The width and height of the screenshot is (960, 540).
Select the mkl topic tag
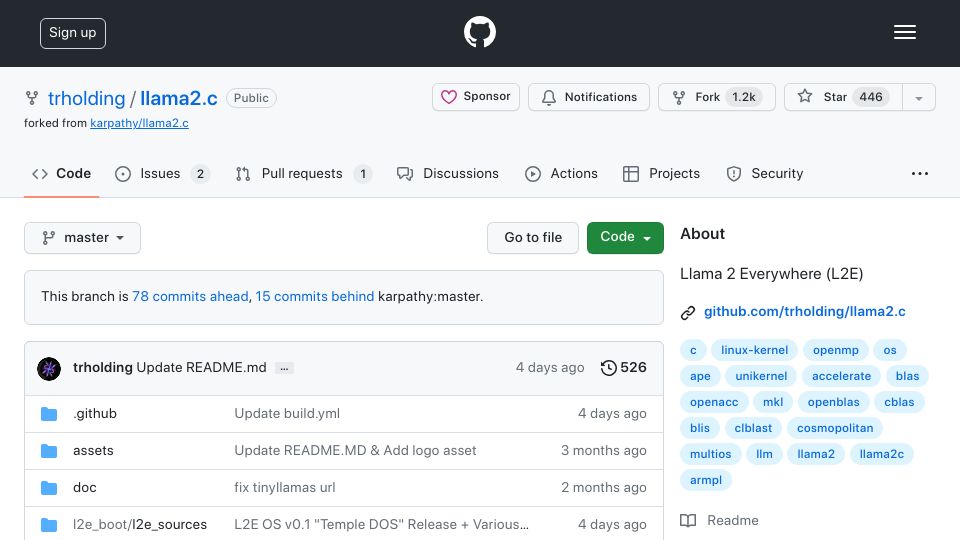pos(773,402)
